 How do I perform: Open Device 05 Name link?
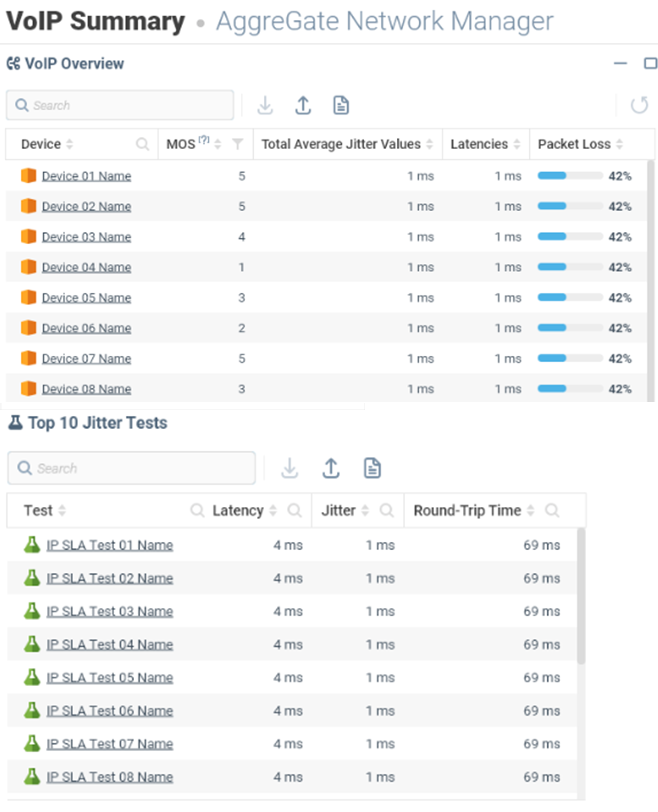pyautogui.click(x=86, y=298)
